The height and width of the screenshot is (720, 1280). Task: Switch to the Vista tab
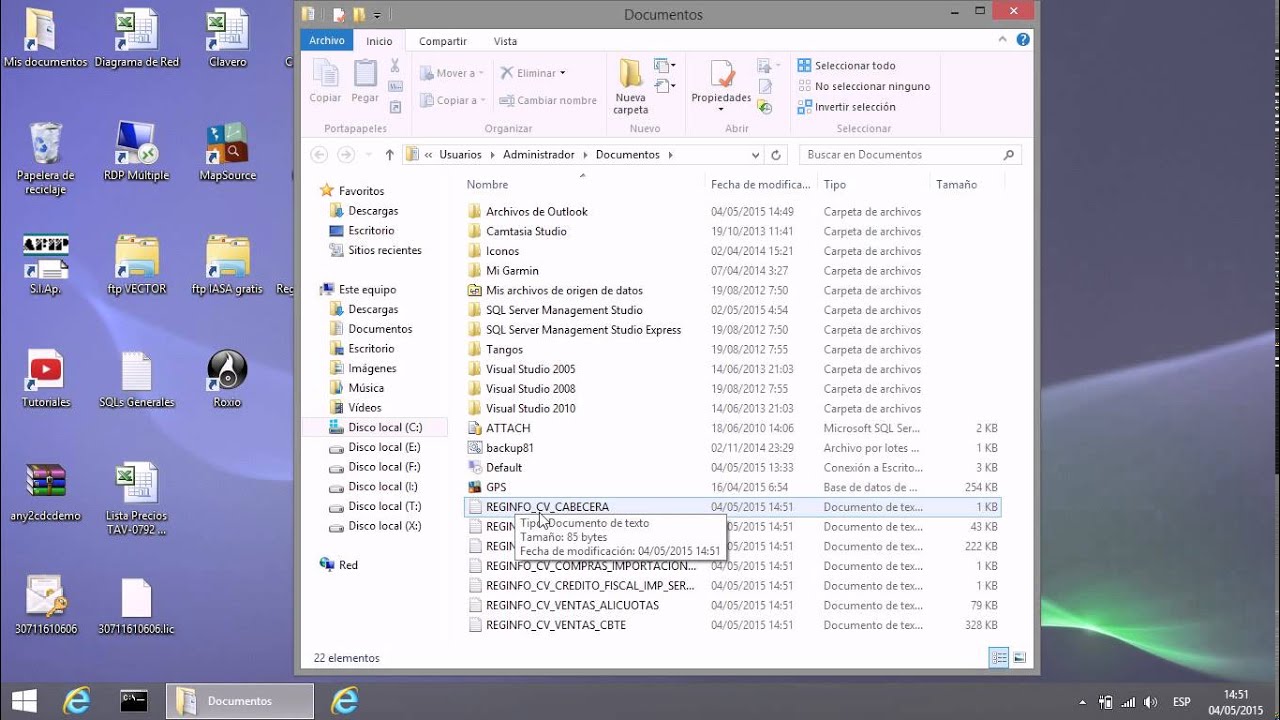[505, 41]
